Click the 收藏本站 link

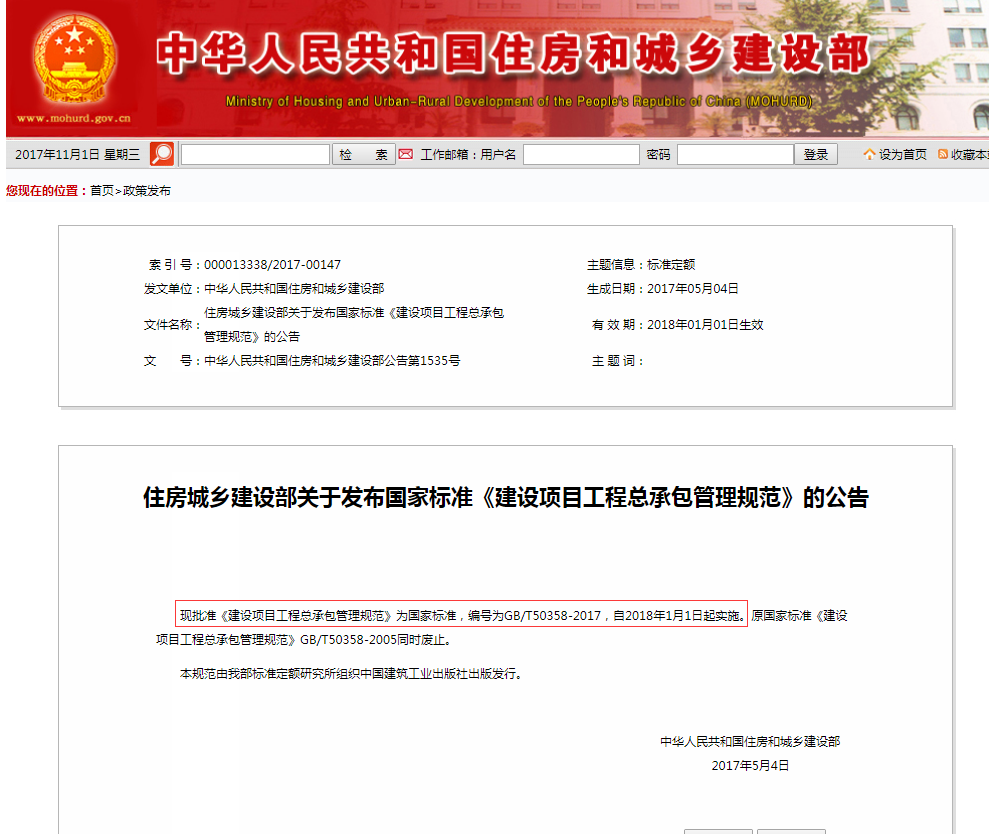click(969, 155)
